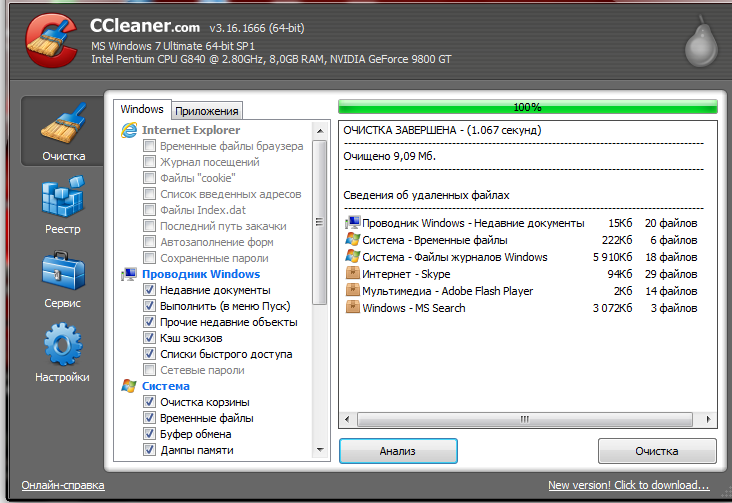732x503 pixels.
Task: Enable Автозаполнение форм checkbox
Action: (149, 242)
